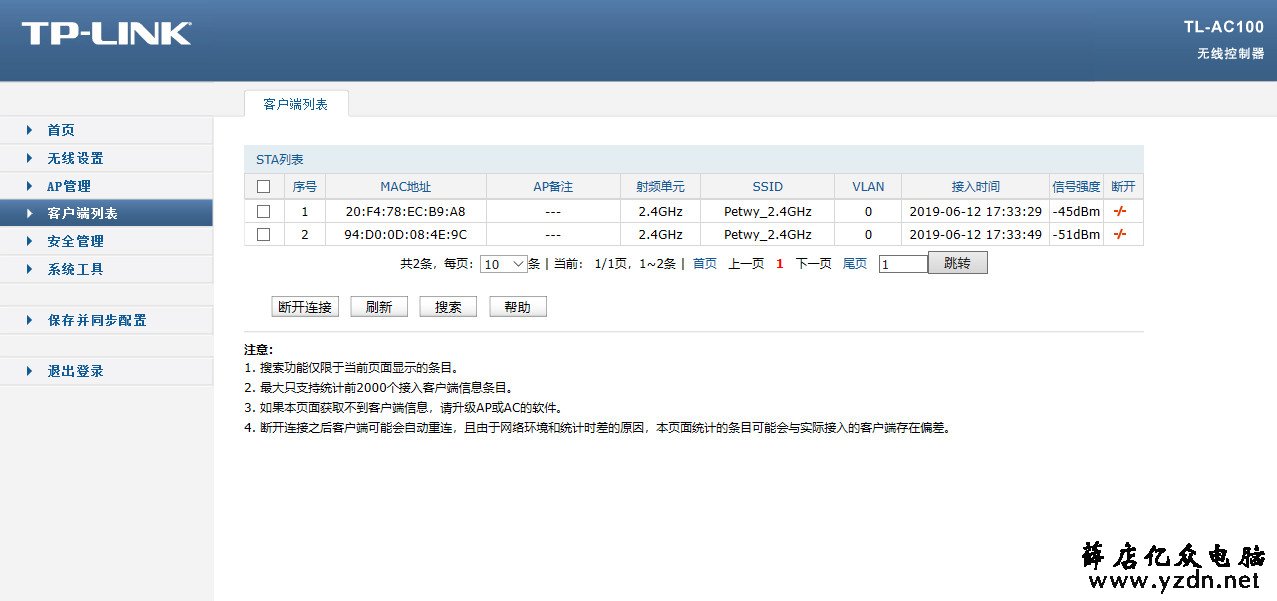
Task: Click signal strength value -51dBm
Action: pyautogui.click(x=1077, y=234)
